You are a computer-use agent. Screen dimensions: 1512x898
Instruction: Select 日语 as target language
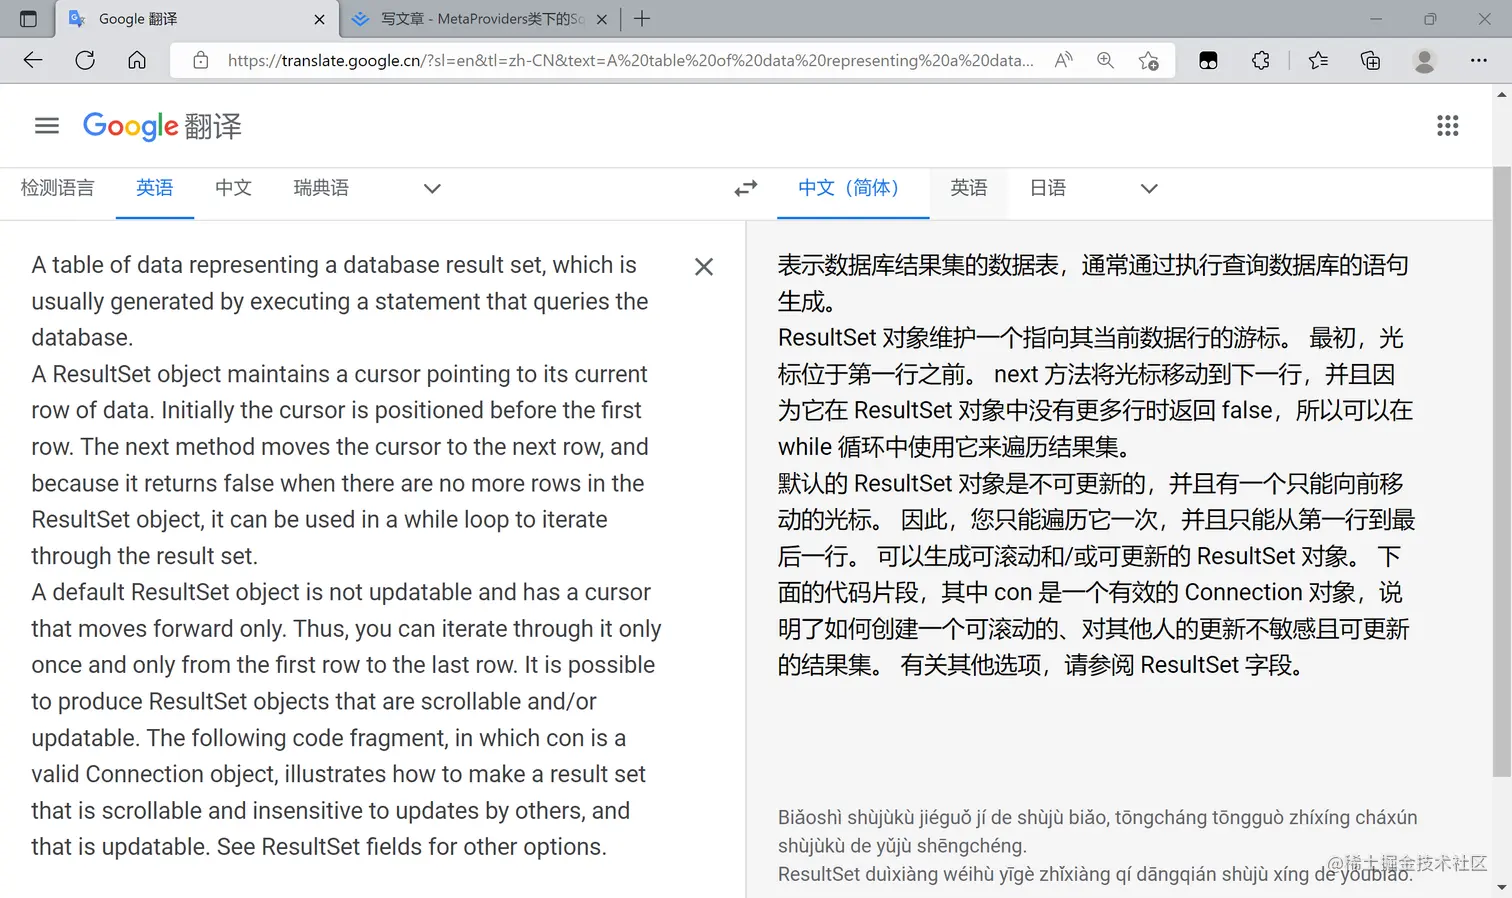pos(1048,188)
